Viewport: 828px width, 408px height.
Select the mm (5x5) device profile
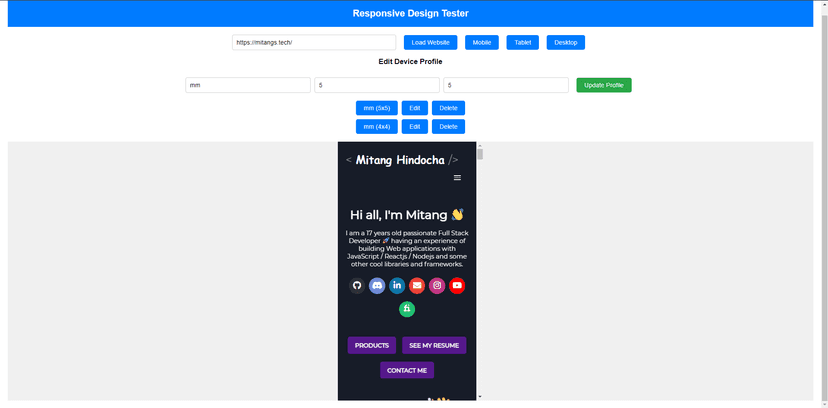[x=379, y=108]
